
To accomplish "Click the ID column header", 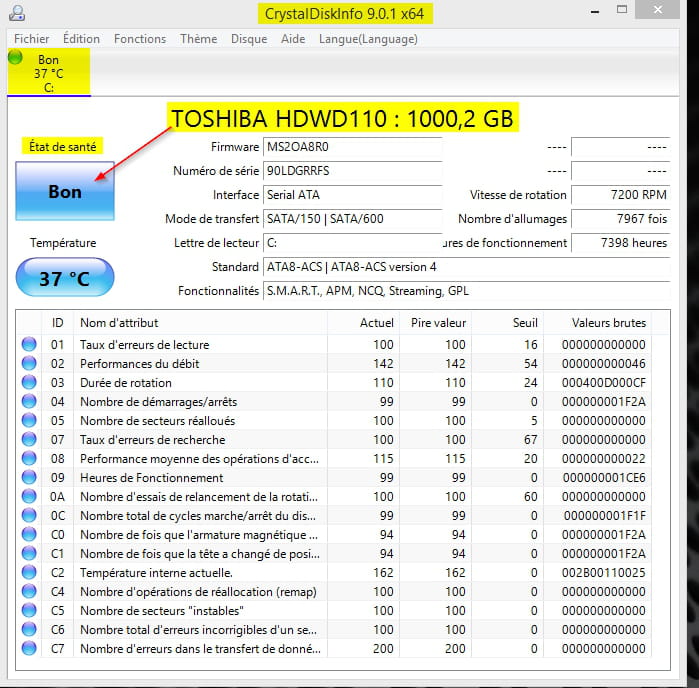I will [x=58, y=323].
